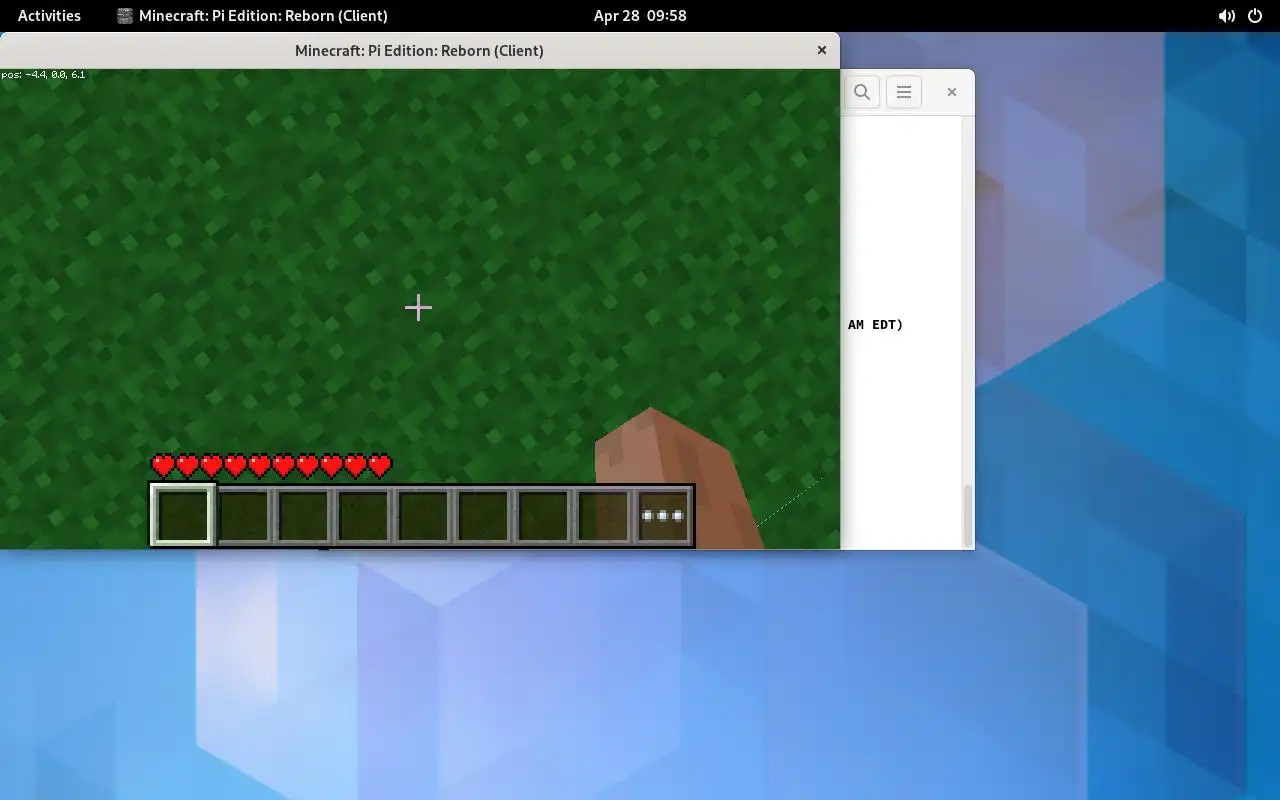Click the crosshair in the game view
Viewport: 1280px width, 800px height.
pyautogui.click(x=418, y=307)
